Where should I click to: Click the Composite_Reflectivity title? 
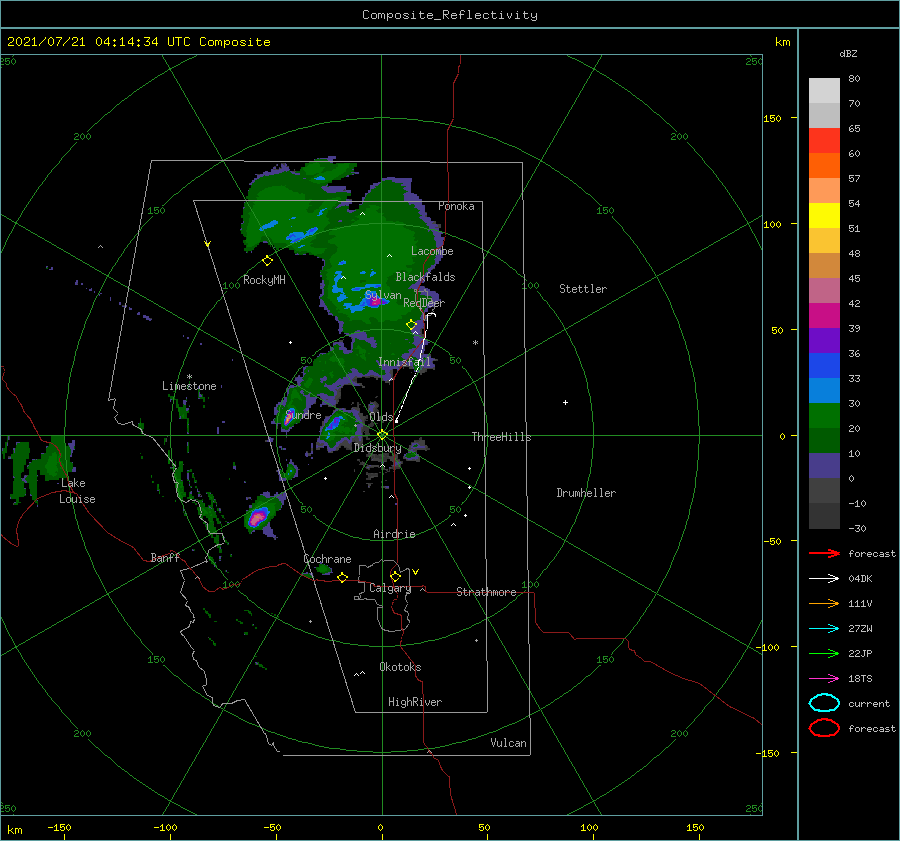450,15
